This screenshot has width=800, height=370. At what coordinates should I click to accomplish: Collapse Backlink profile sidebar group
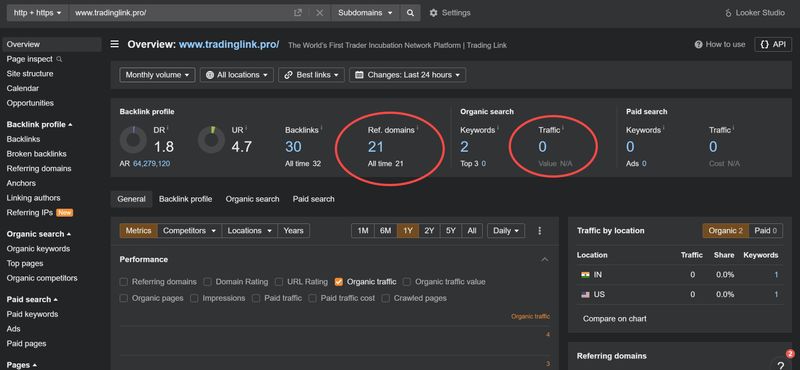click(39, 125)
